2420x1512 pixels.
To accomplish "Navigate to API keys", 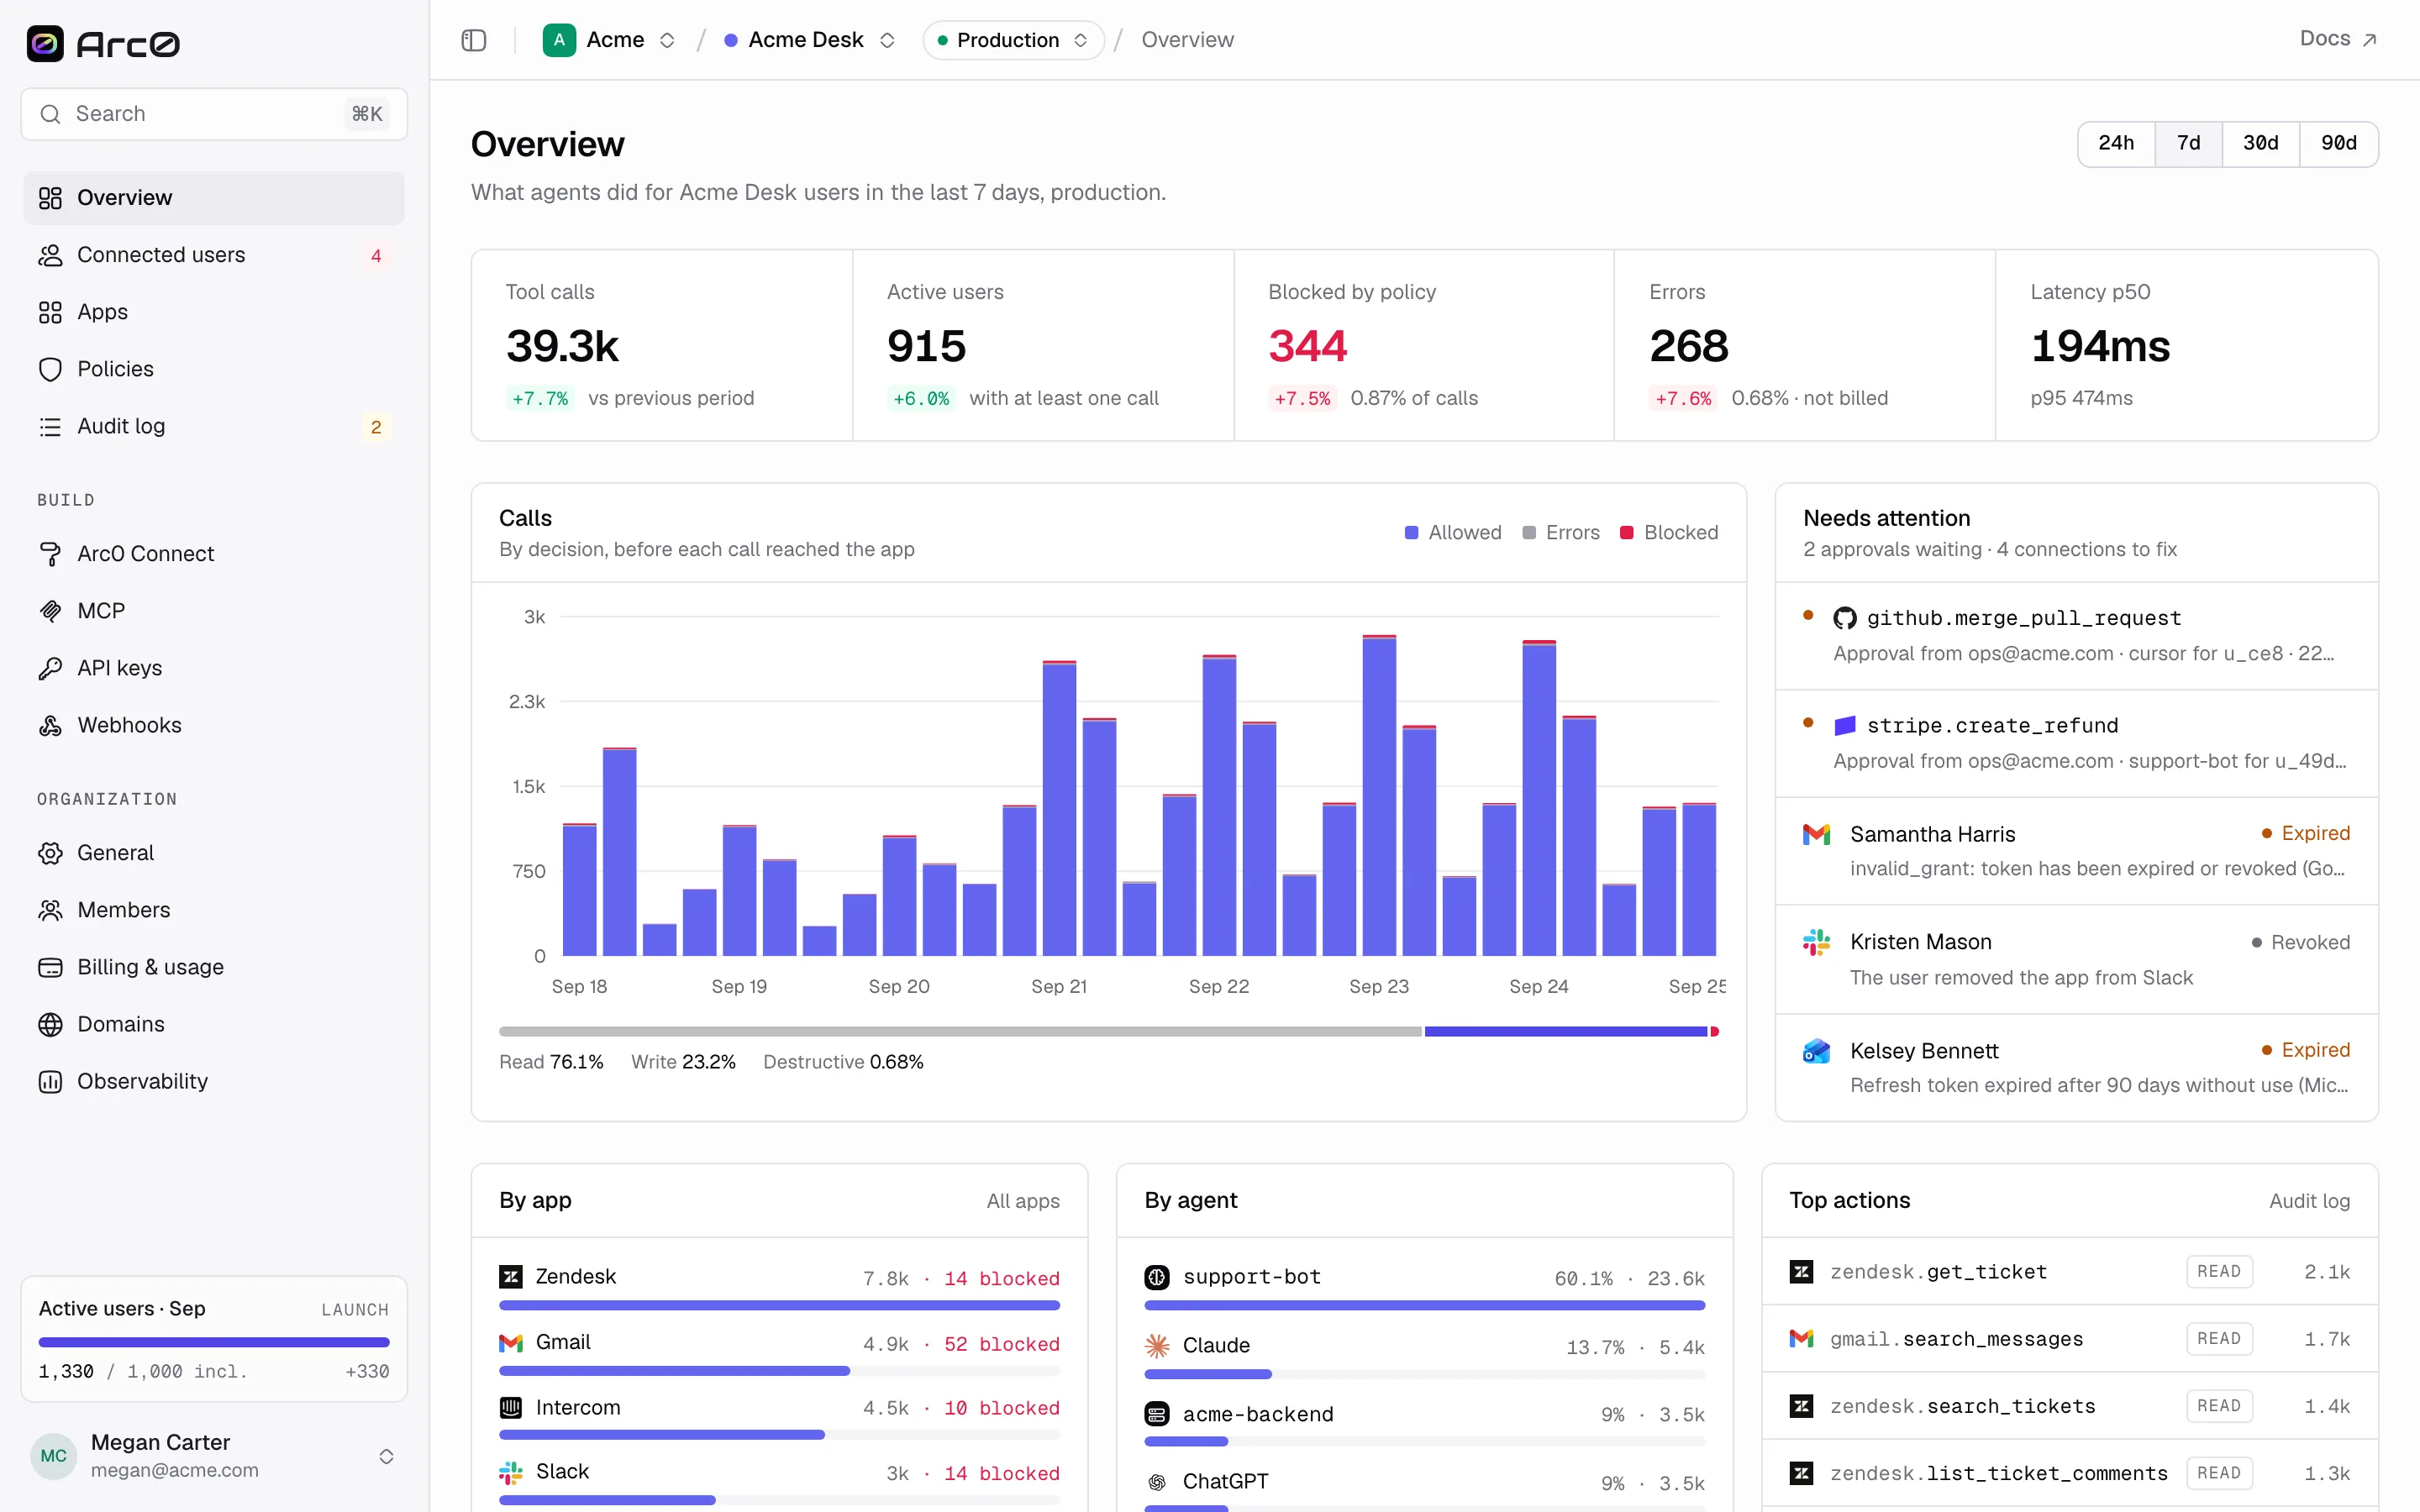I will (x=214, y=668).
